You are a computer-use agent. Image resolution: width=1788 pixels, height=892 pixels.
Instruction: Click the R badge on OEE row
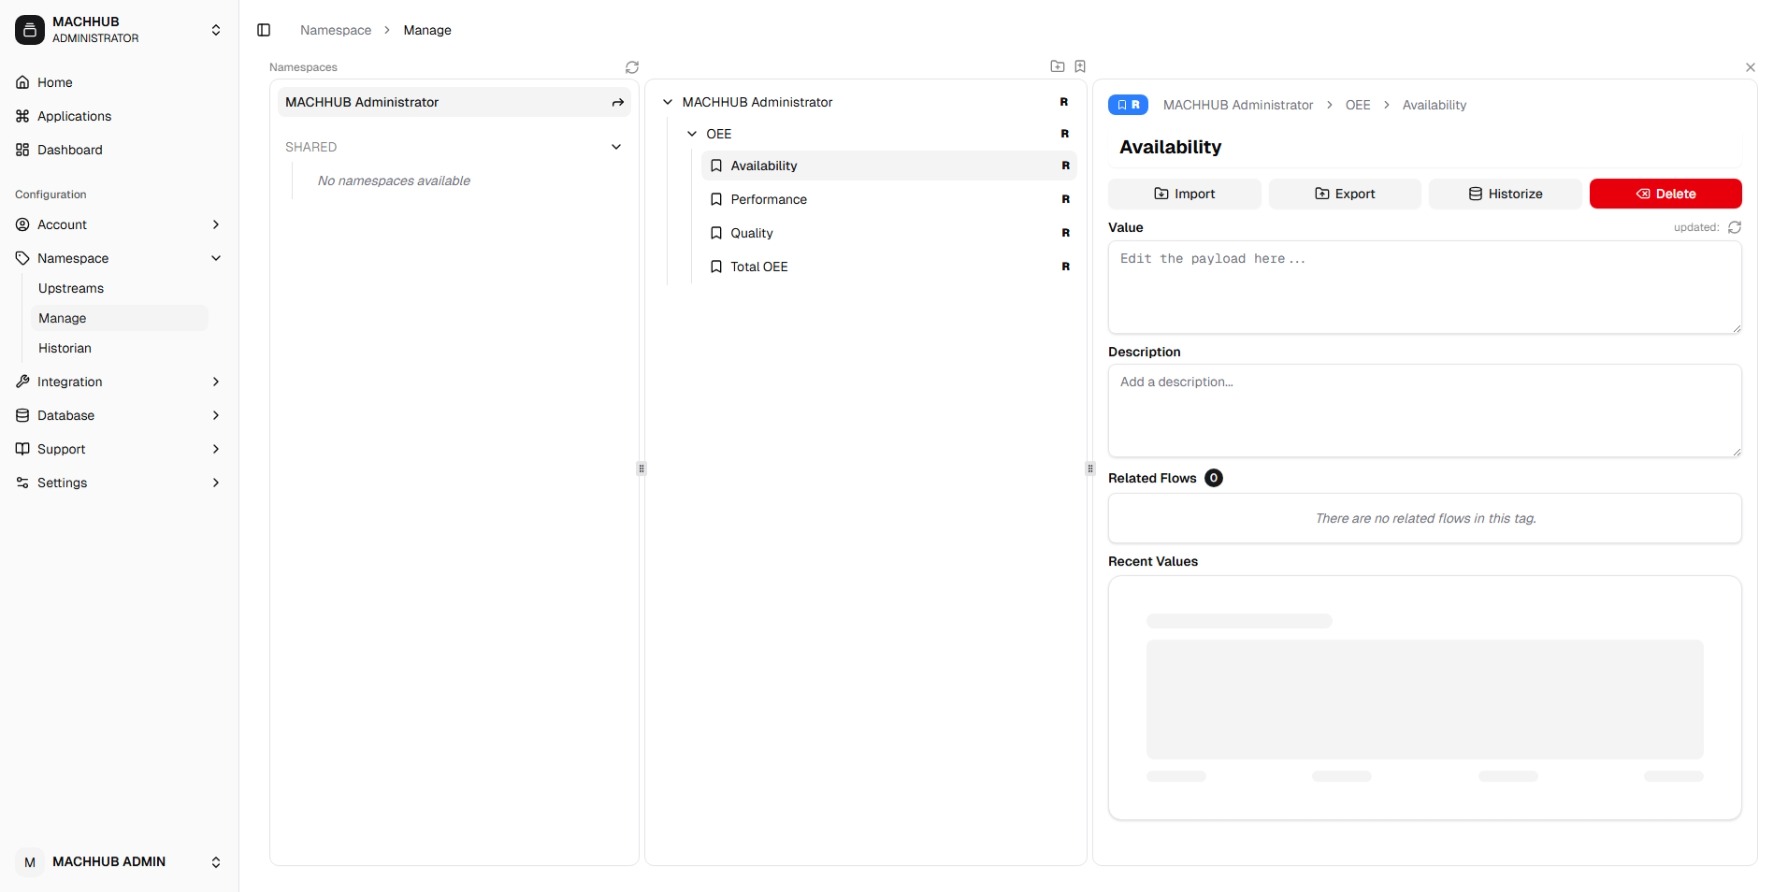pyautogui.click(x=1065, y=134)
